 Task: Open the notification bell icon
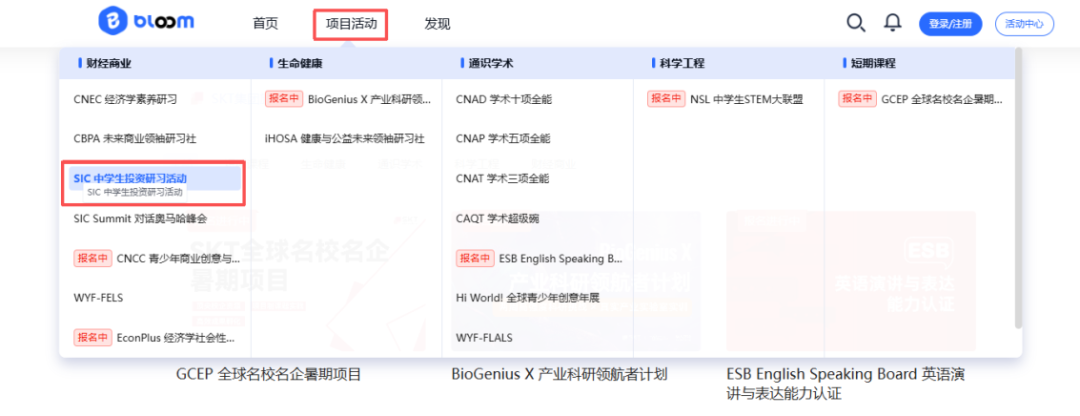(x=893, y=23)
